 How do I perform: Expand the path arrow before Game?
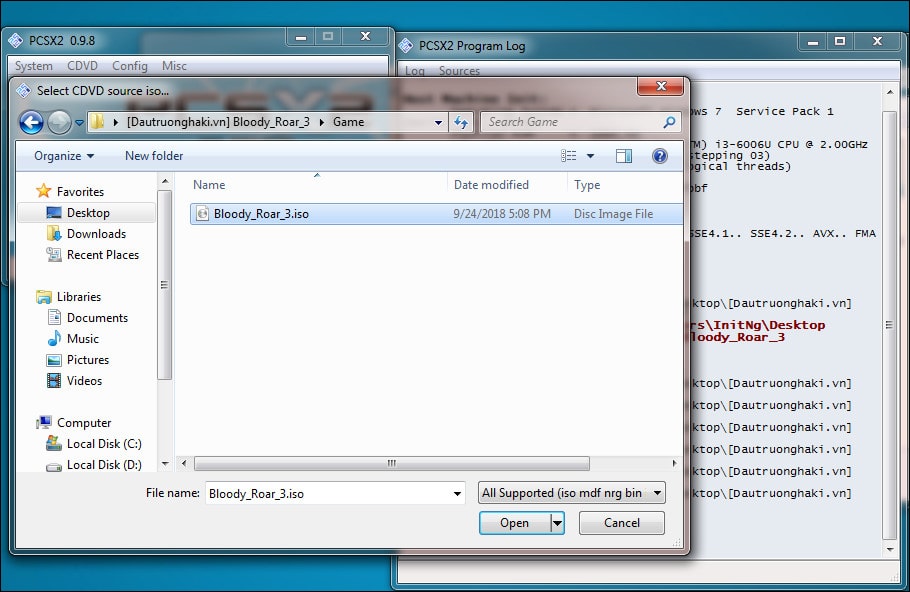coord(322,122)
